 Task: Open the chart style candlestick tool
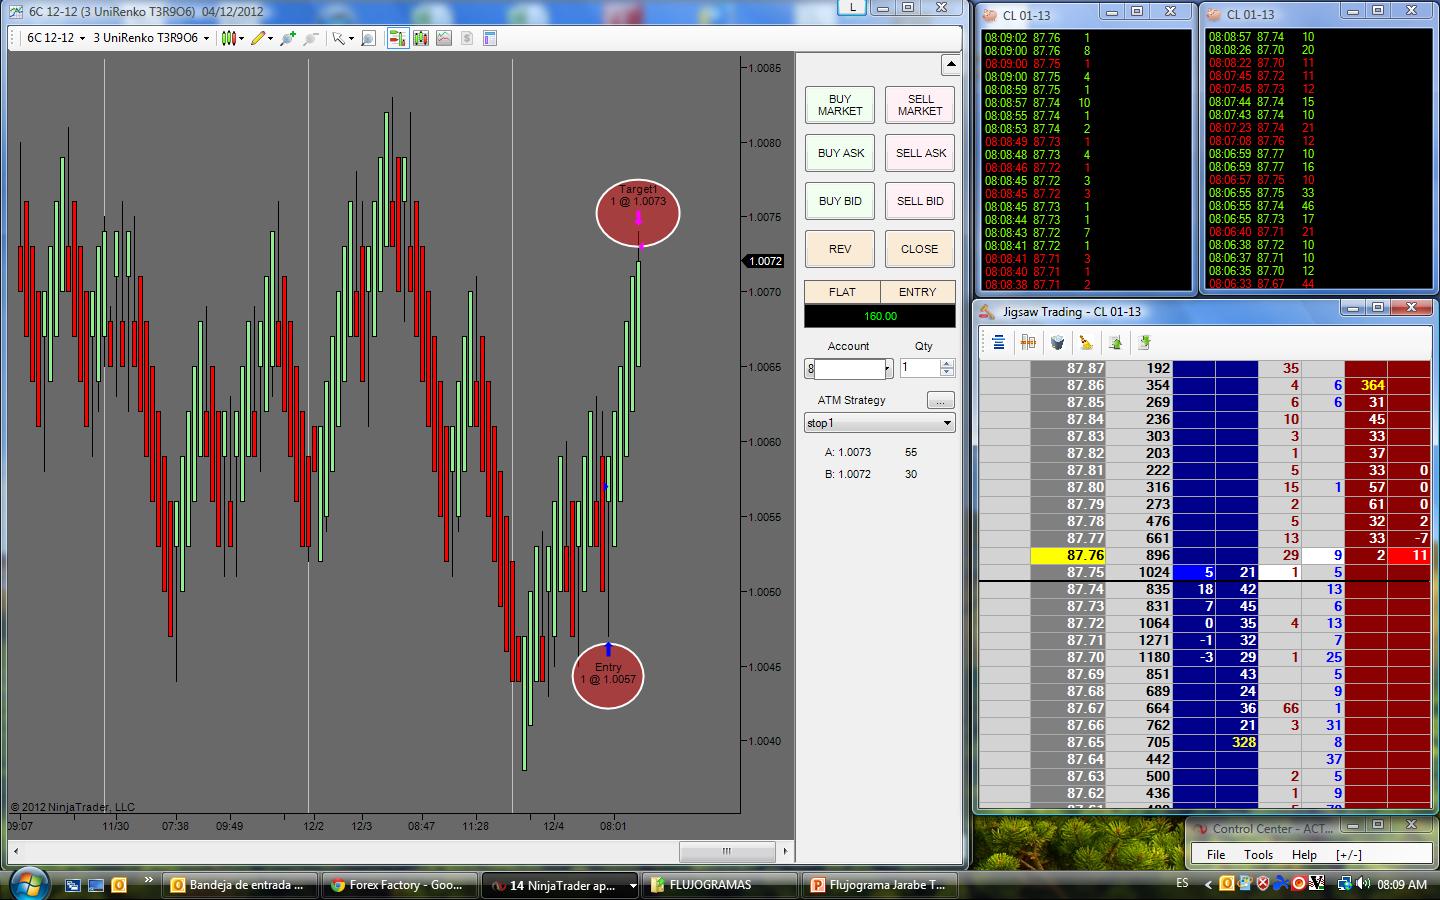[x=229, y=38]
